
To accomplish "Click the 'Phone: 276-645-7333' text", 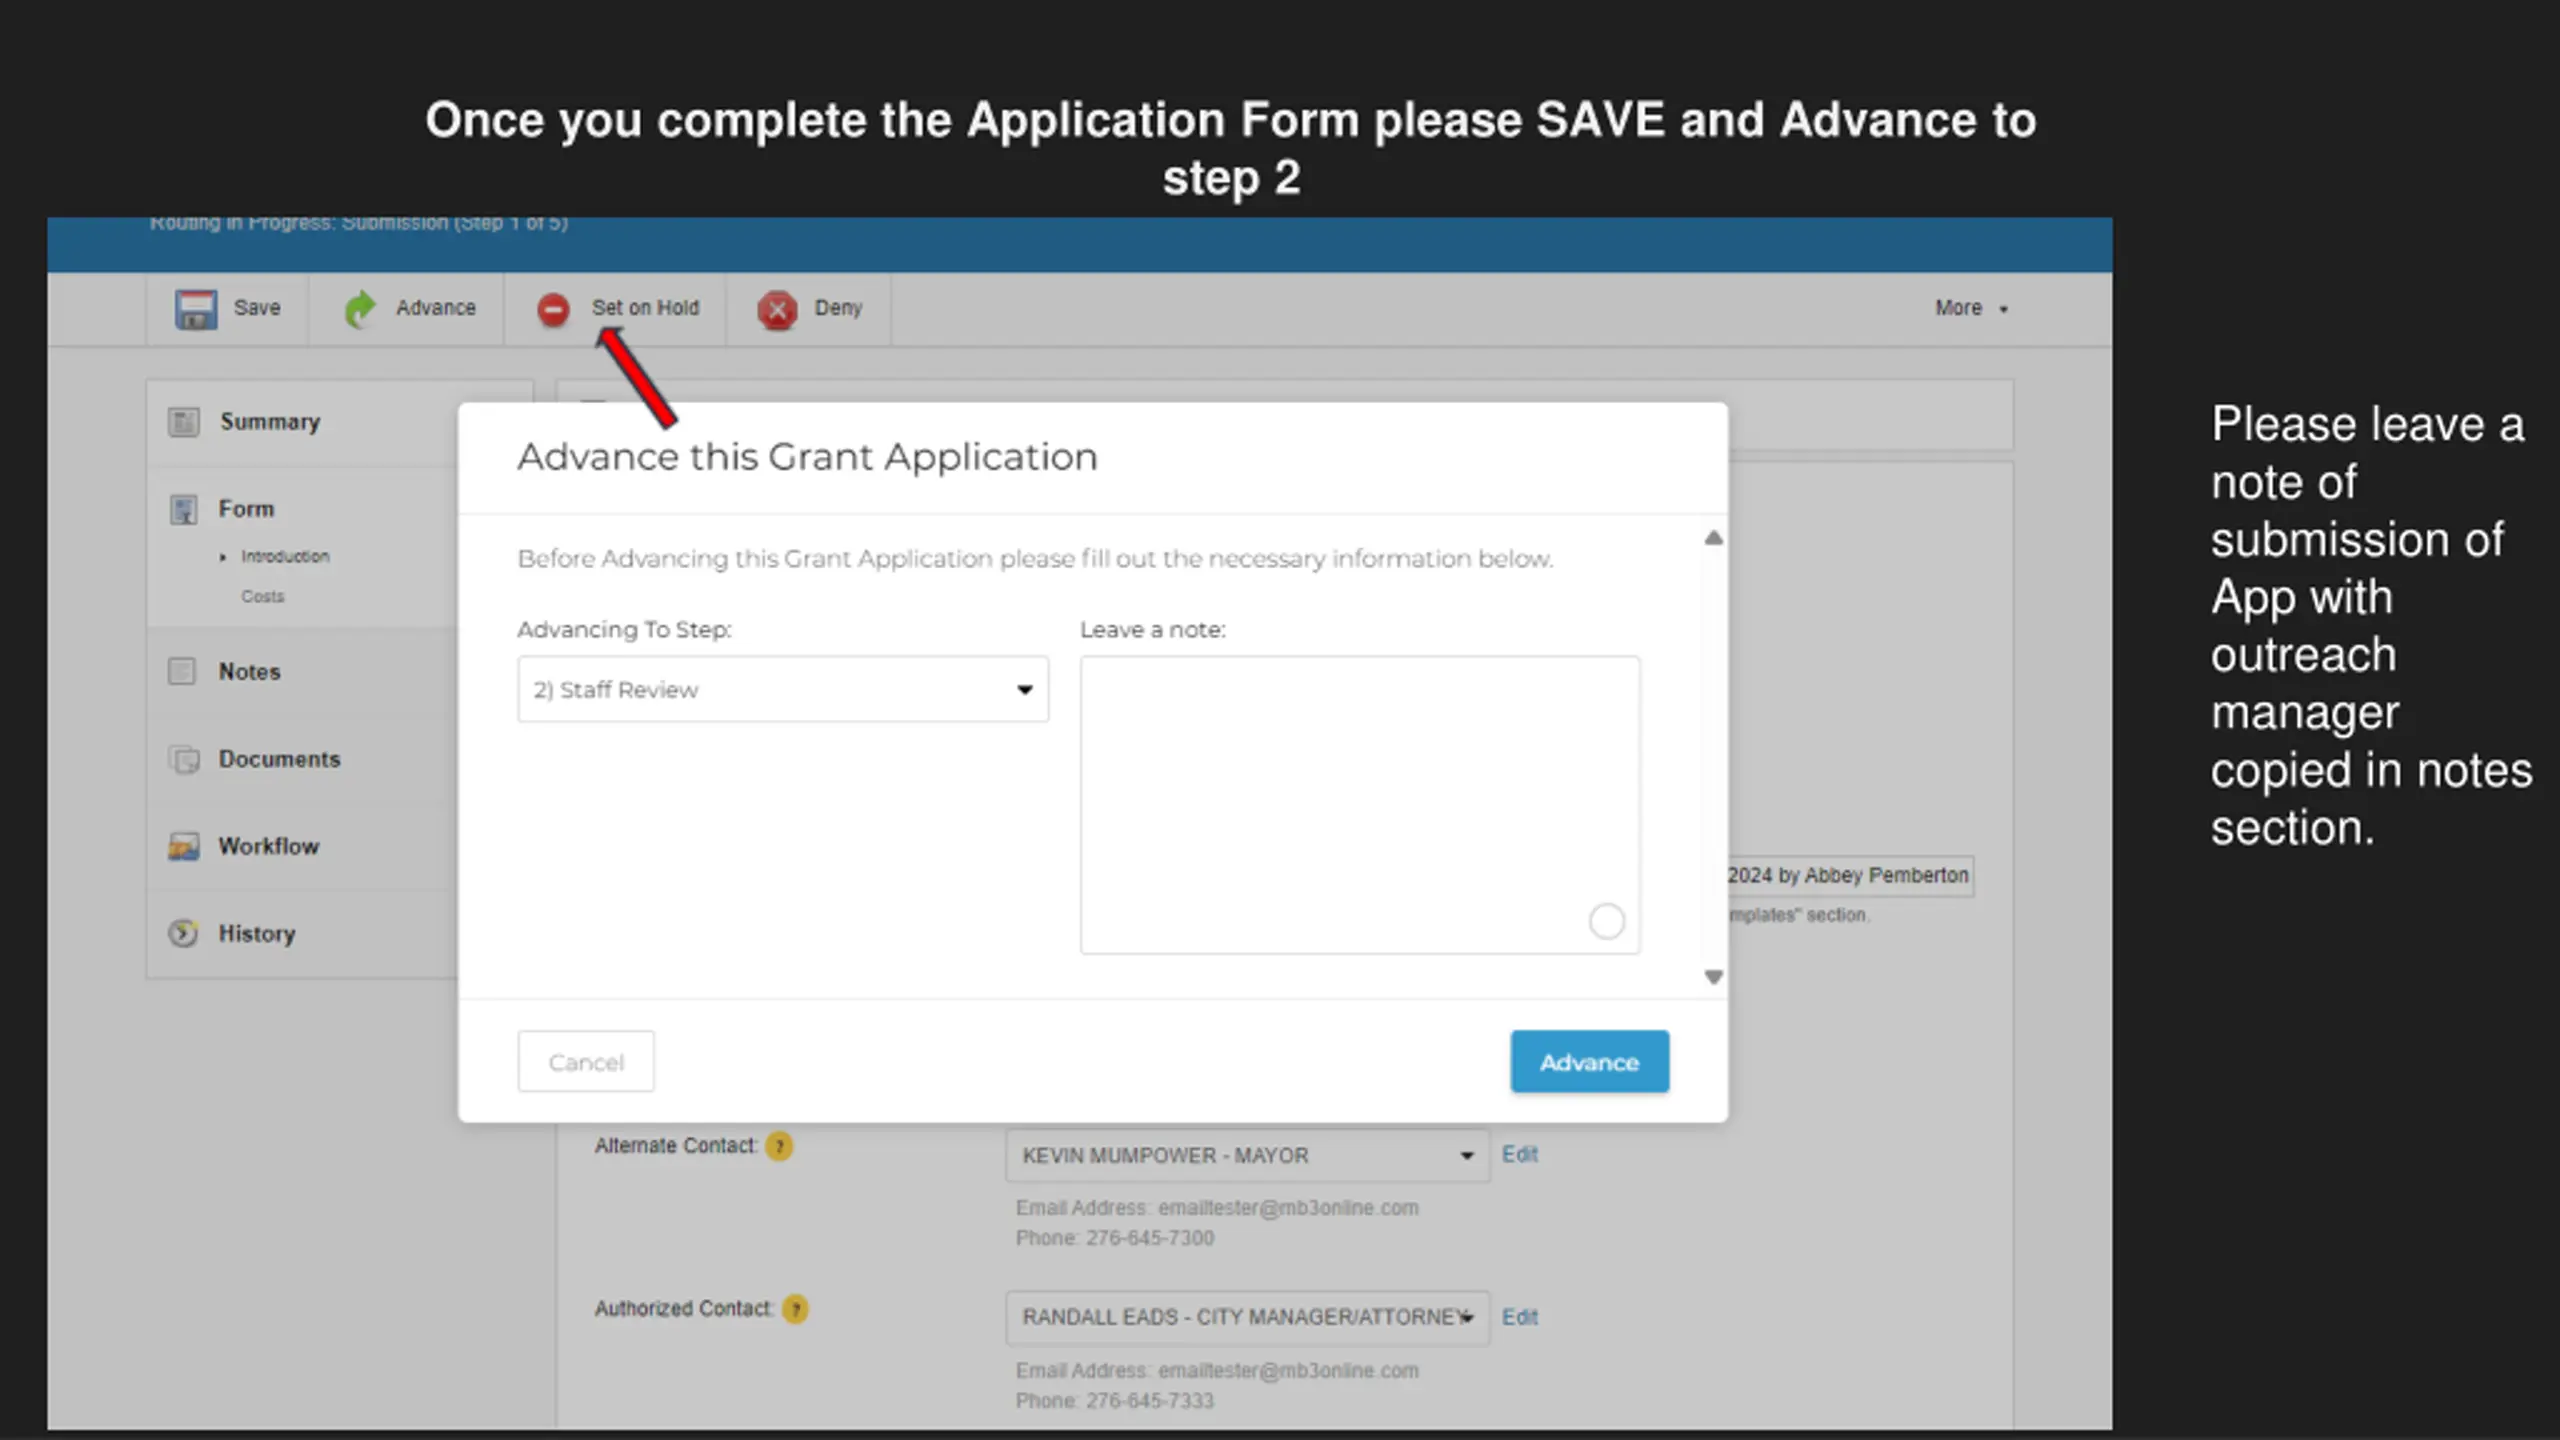I will 1114,1401.
